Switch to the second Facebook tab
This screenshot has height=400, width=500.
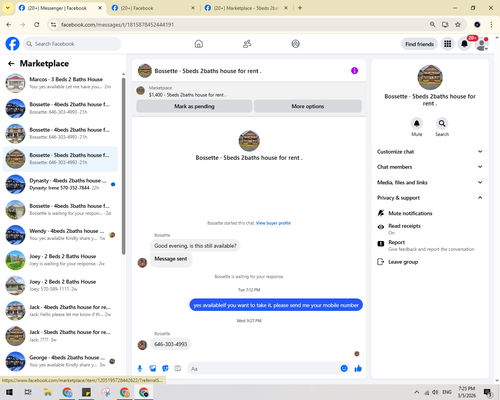click(153, 8)
